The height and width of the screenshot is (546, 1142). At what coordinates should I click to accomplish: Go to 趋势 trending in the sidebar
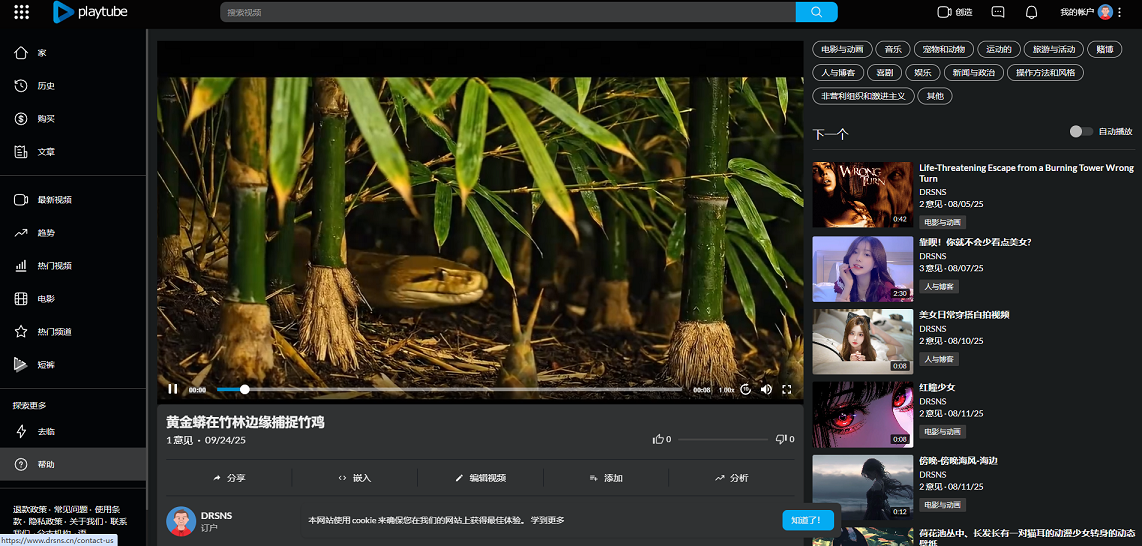(47, 232)
